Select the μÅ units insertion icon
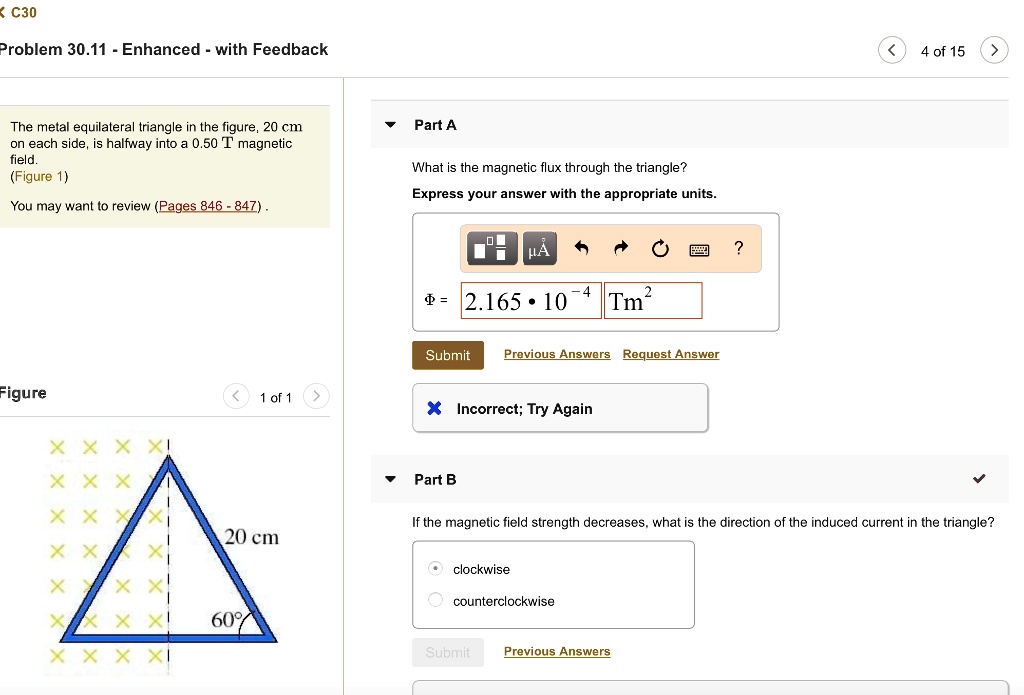Screen dimensions: 1024x695 [539, 248]
